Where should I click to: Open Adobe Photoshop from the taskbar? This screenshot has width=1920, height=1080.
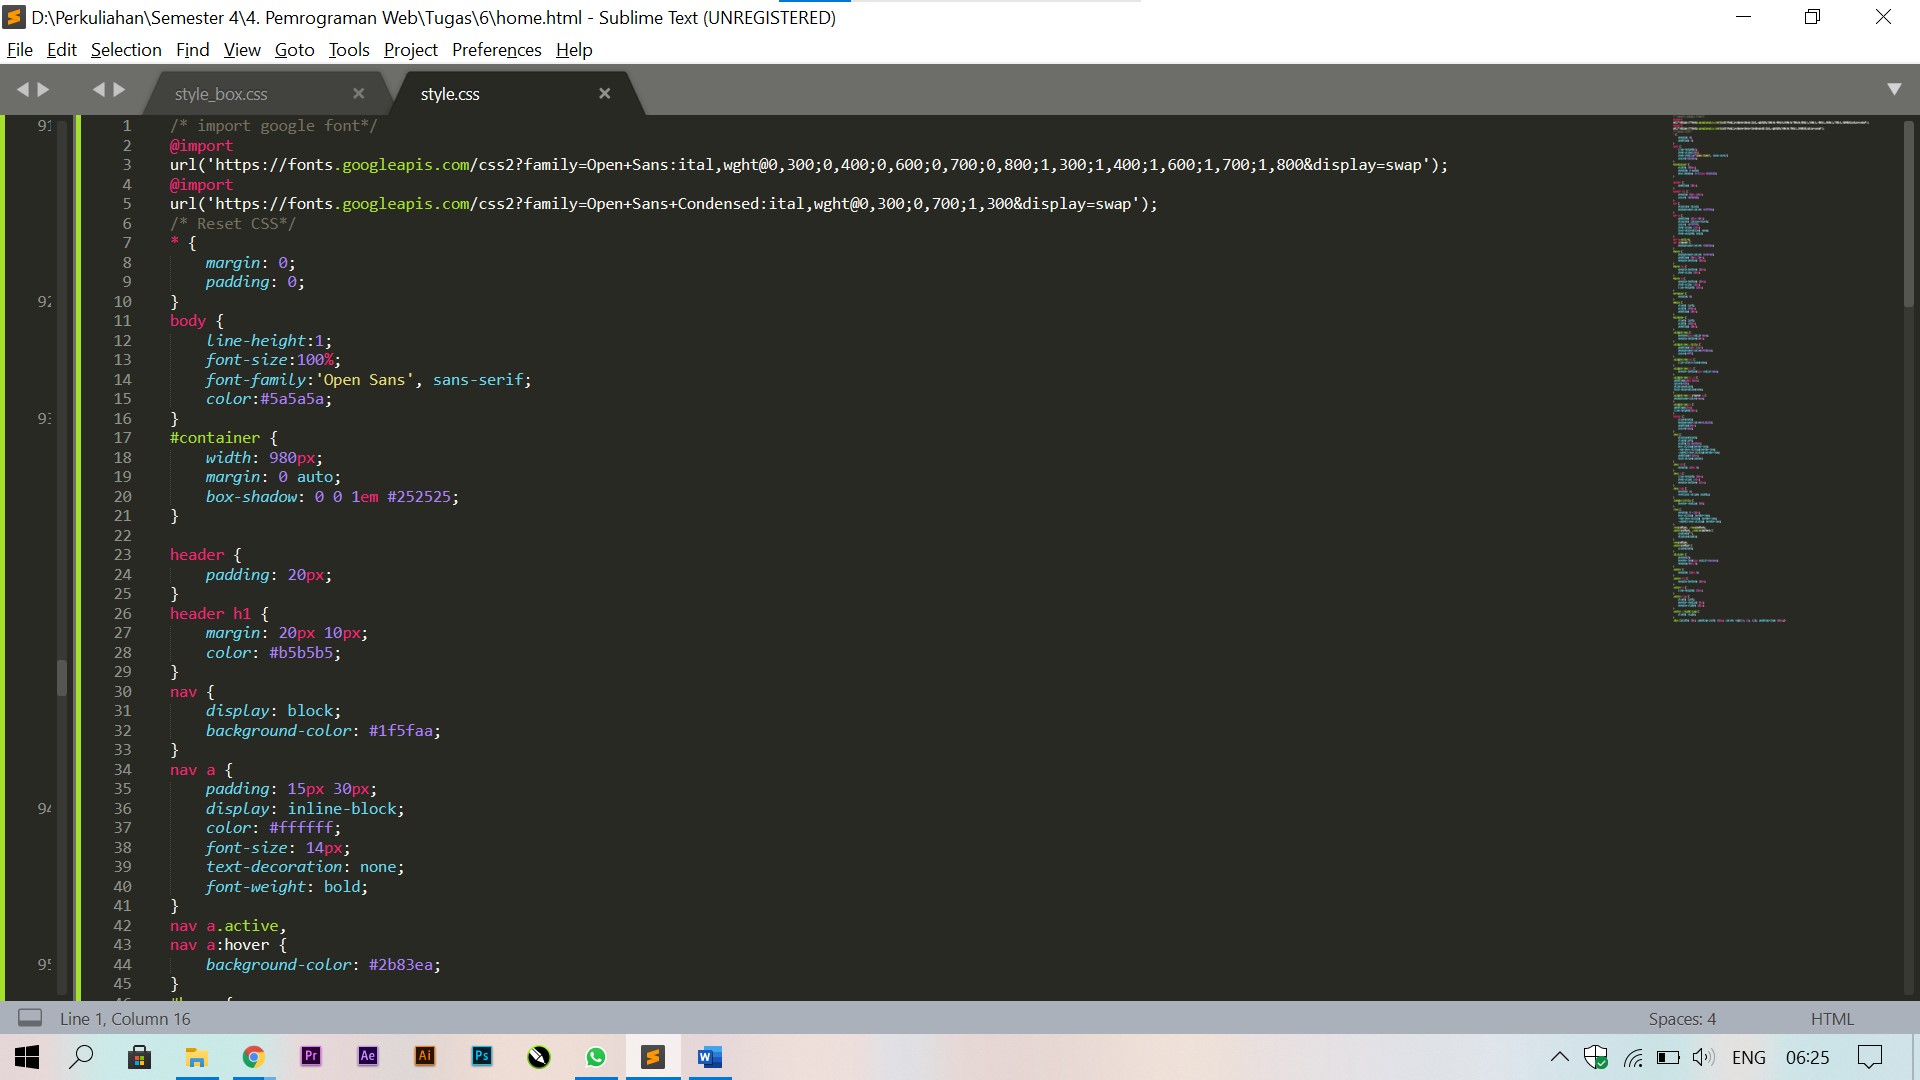click(x=481, y=1057)
